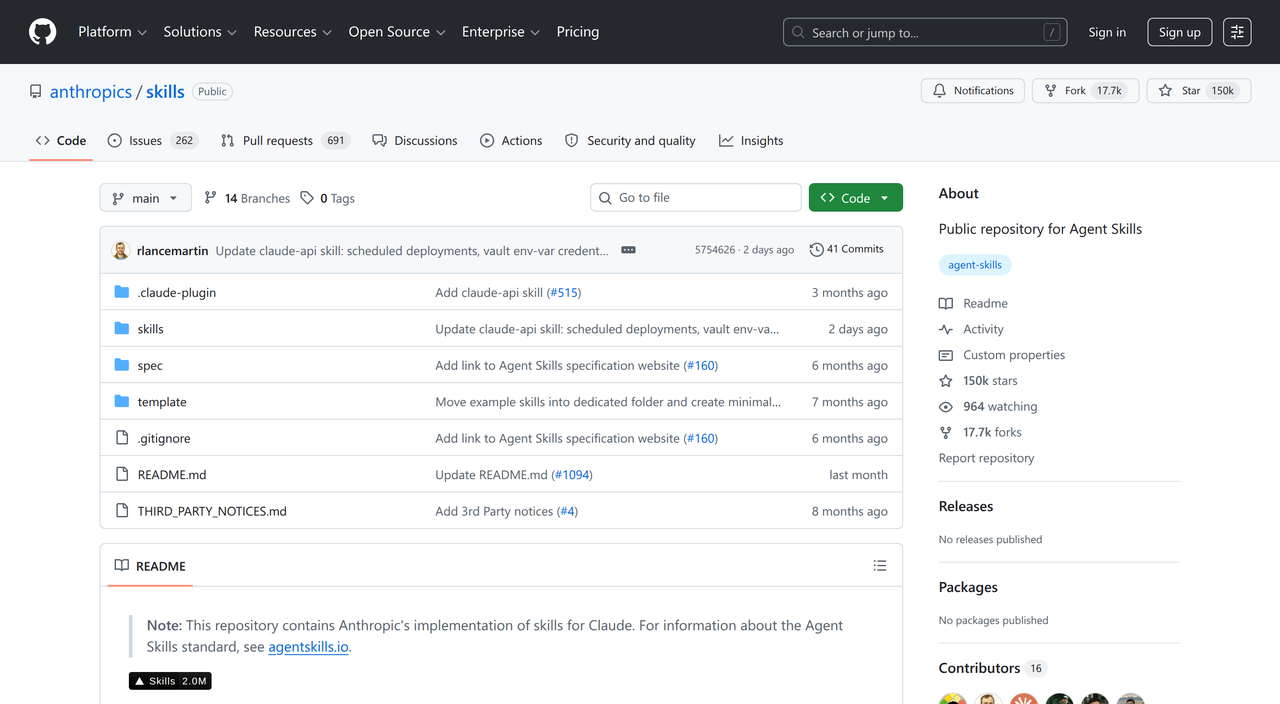
Task: Click the stars icon in About
Action: pyautogui.click(x=946, y=381)
